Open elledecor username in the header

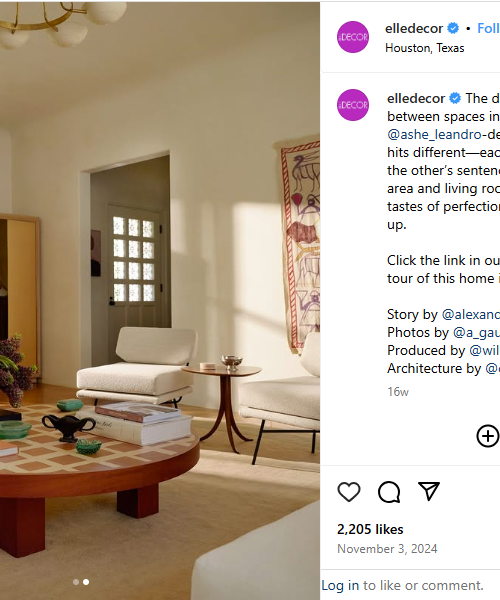point(414,28)
